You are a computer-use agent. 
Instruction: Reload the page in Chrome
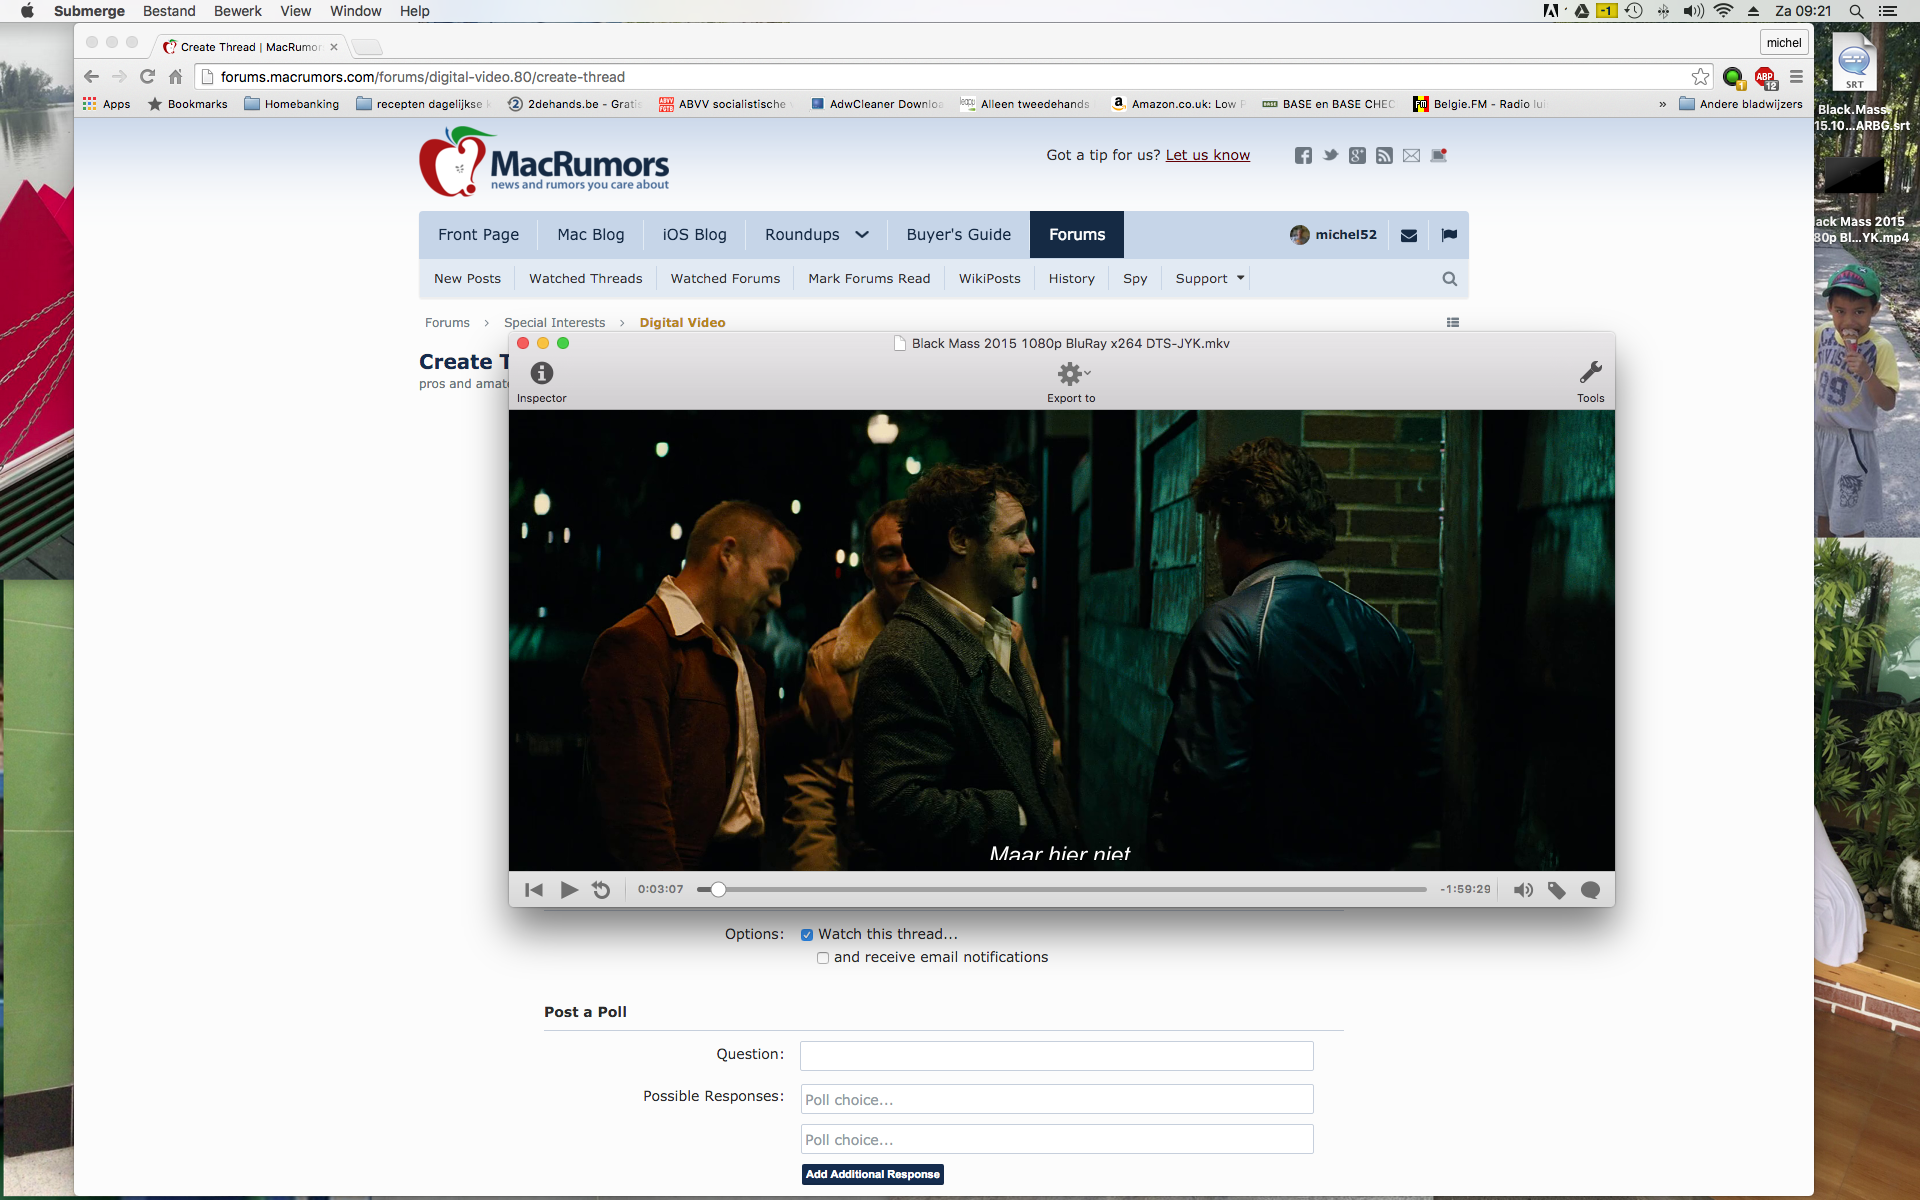(x=147, y=77)
